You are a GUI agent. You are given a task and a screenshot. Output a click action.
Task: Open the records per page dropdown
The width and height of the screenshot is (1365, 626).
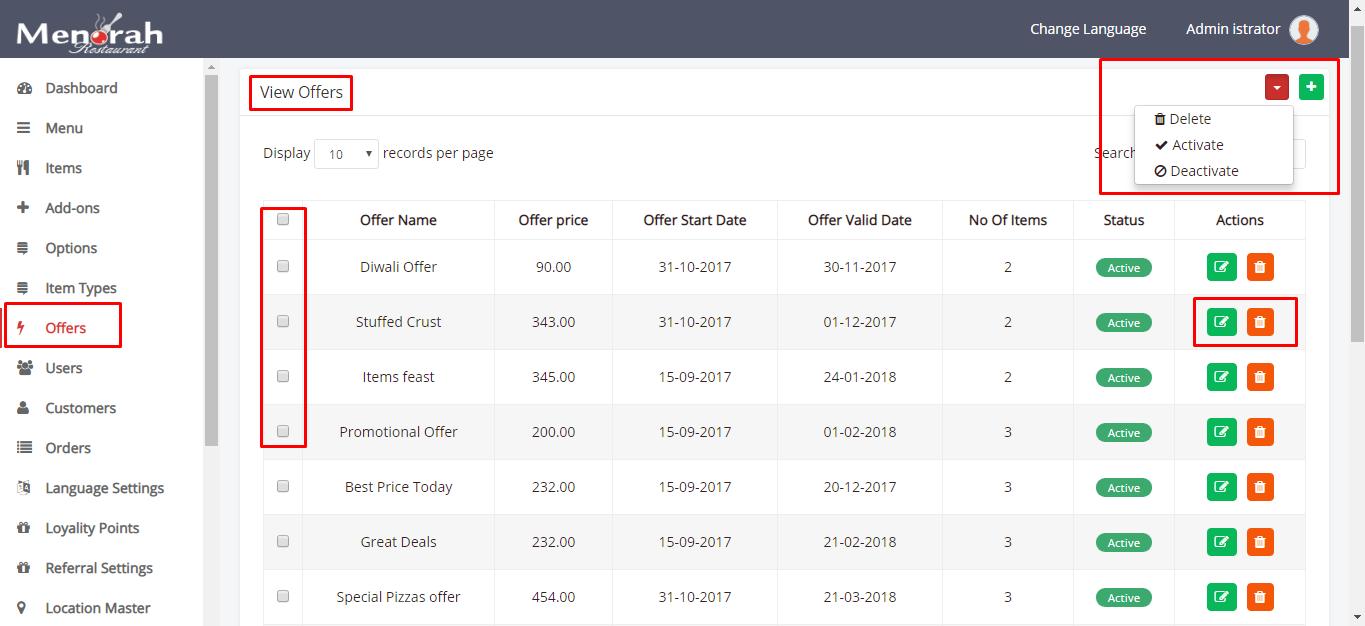(347, 154)
